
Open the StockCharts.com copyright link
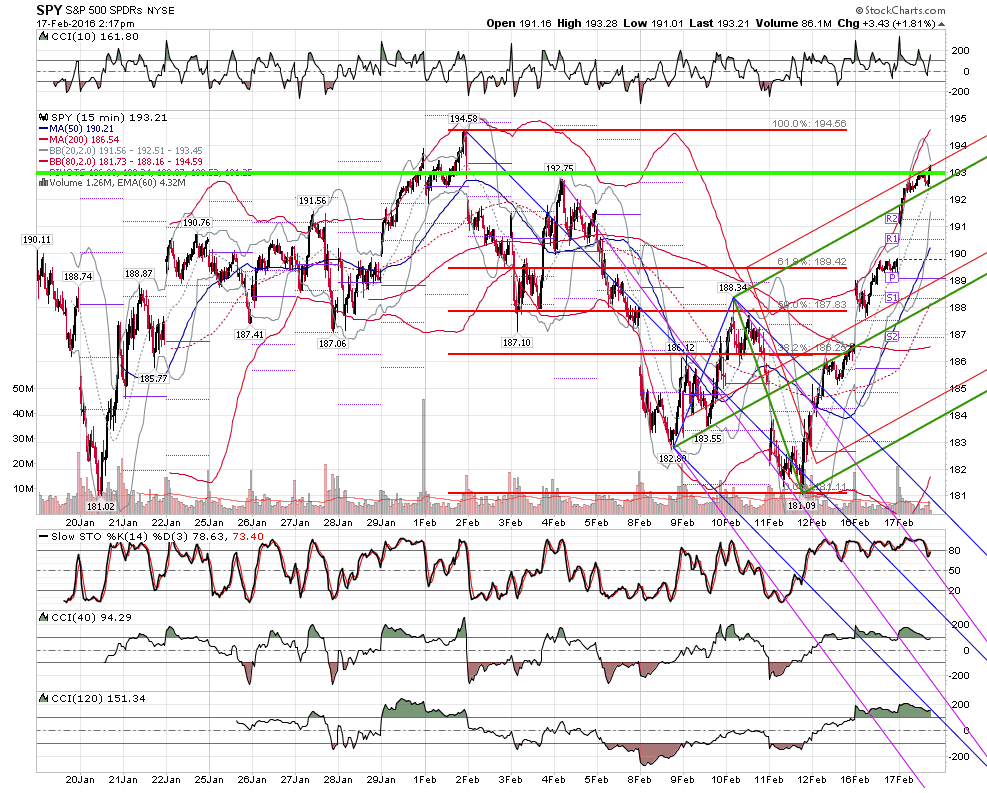pos(900,10)
